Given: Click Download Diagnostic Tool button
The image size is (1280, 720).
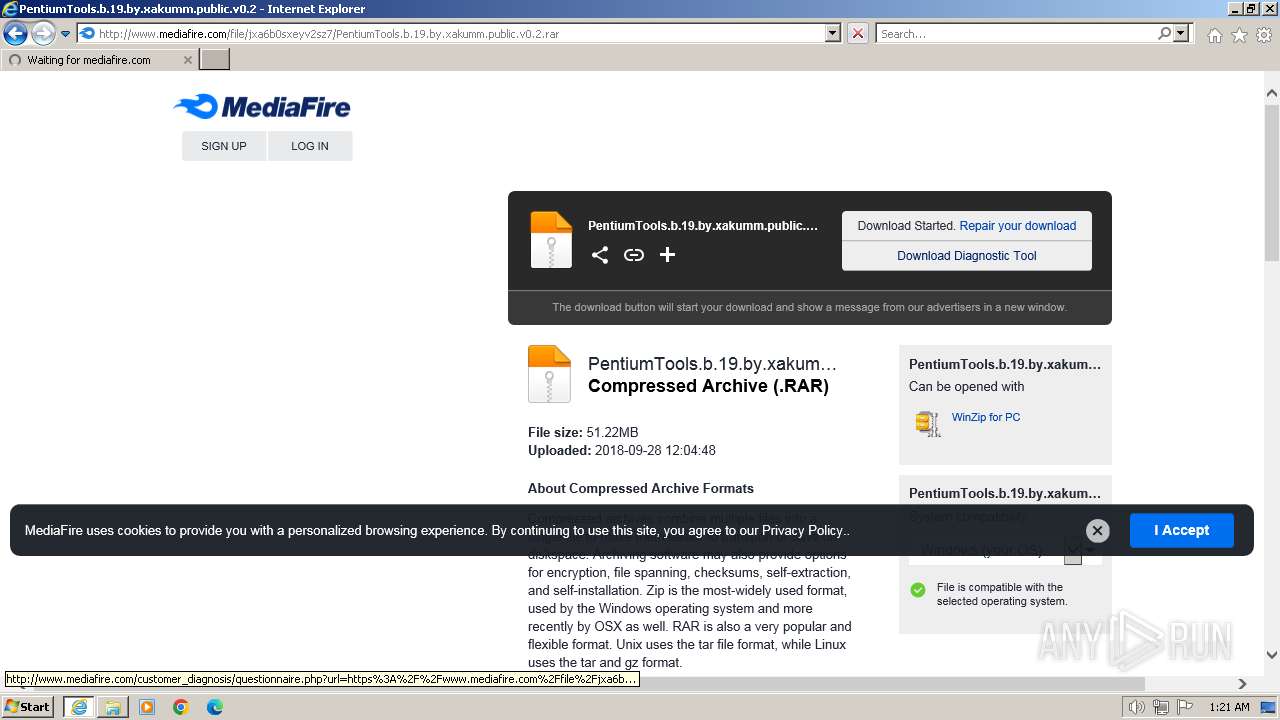Looking at the screenshot, I should (x=967, y=256).
